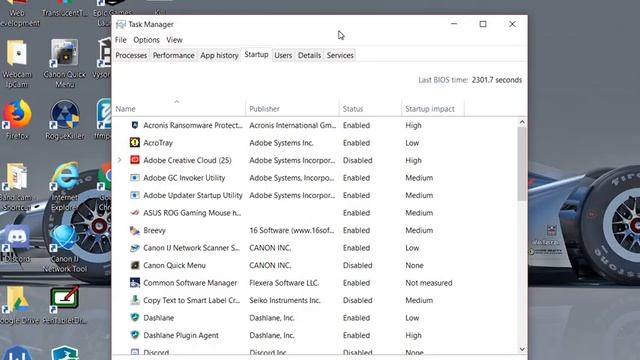Select the Internet Explorer desktop icon
The width and height of the screenshot is (640, 360).
click(x=65, y=187)
